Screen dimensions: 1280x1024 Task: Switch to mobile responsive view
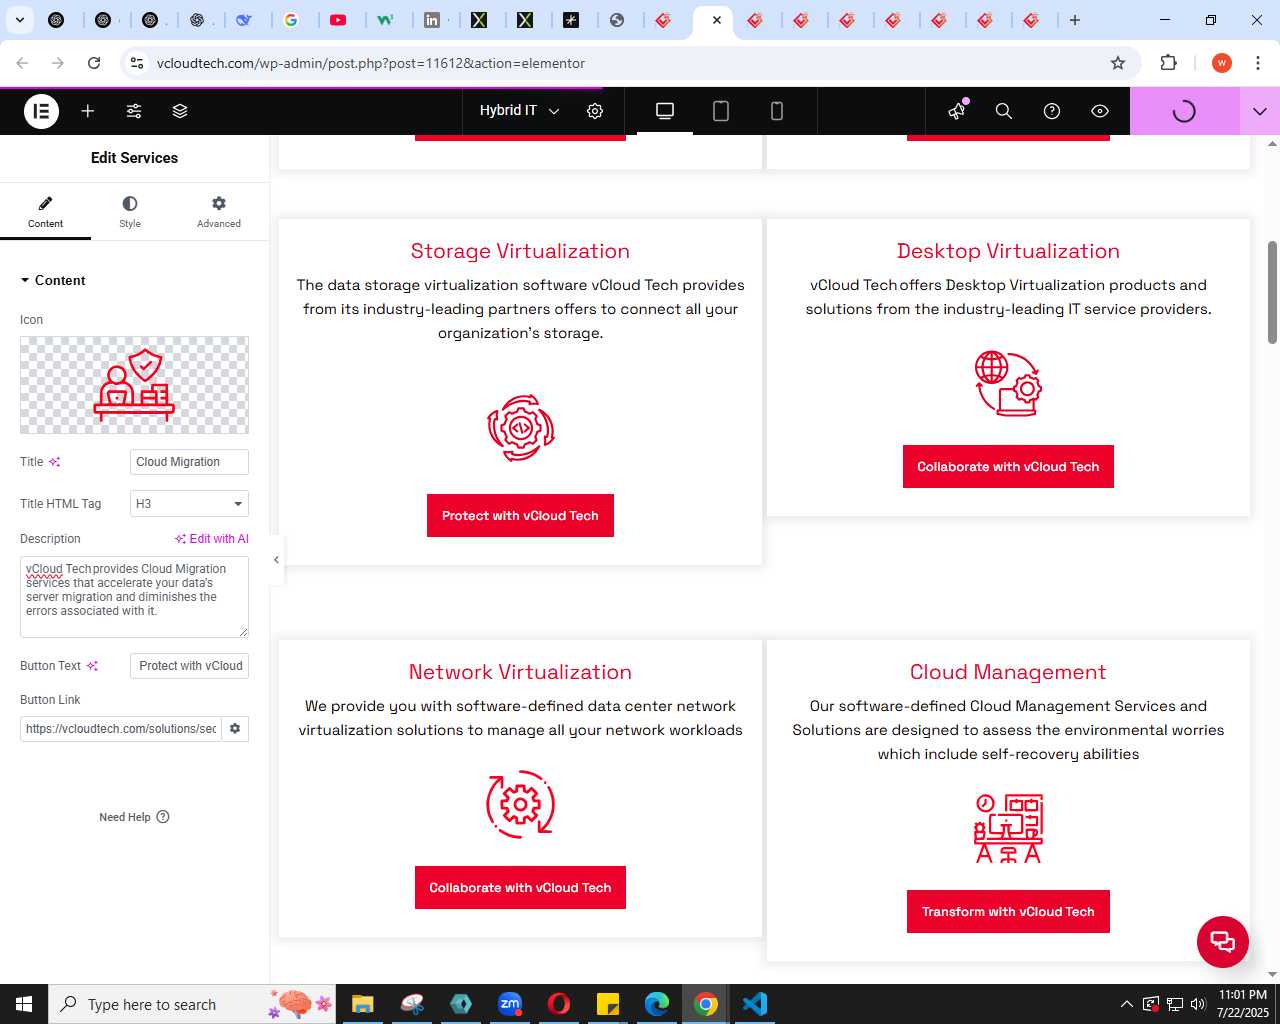(x=777, y=111)
